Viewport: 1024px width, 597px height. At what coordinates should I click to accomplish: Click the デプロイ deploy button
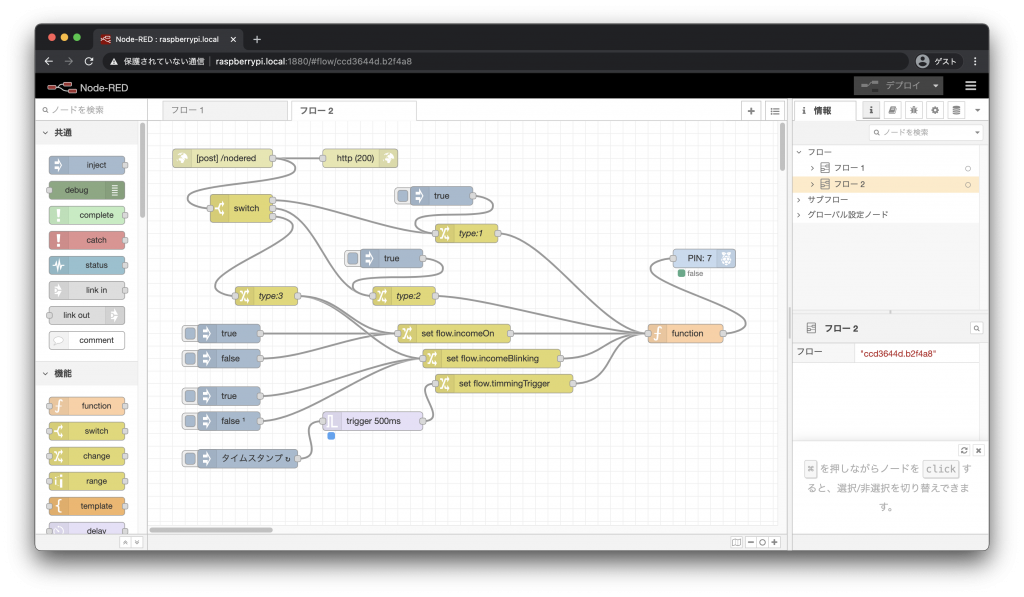pyautogui.click(x=891, y=86)
